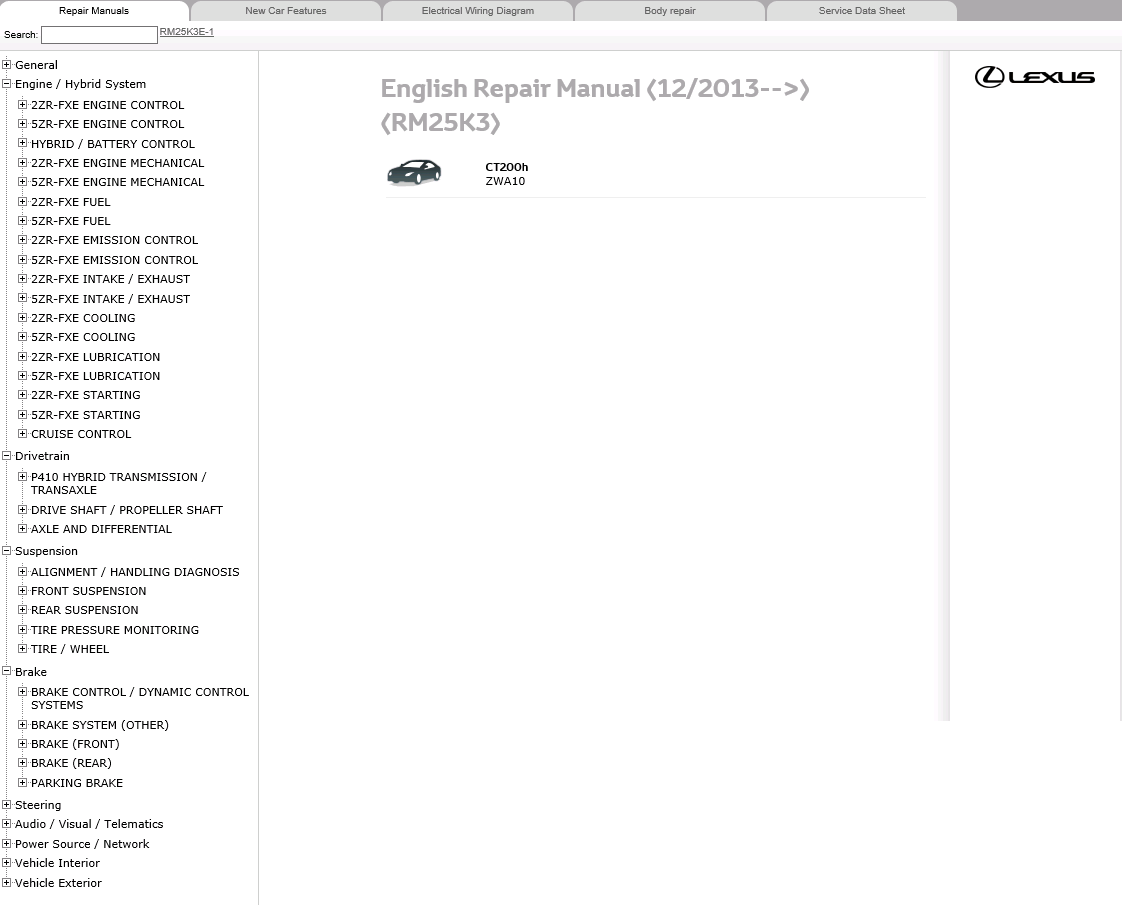The height and width of the screenshot is (905, 1122).
Task: Open the Body repair tab
Action: click(x=670, y=11)
